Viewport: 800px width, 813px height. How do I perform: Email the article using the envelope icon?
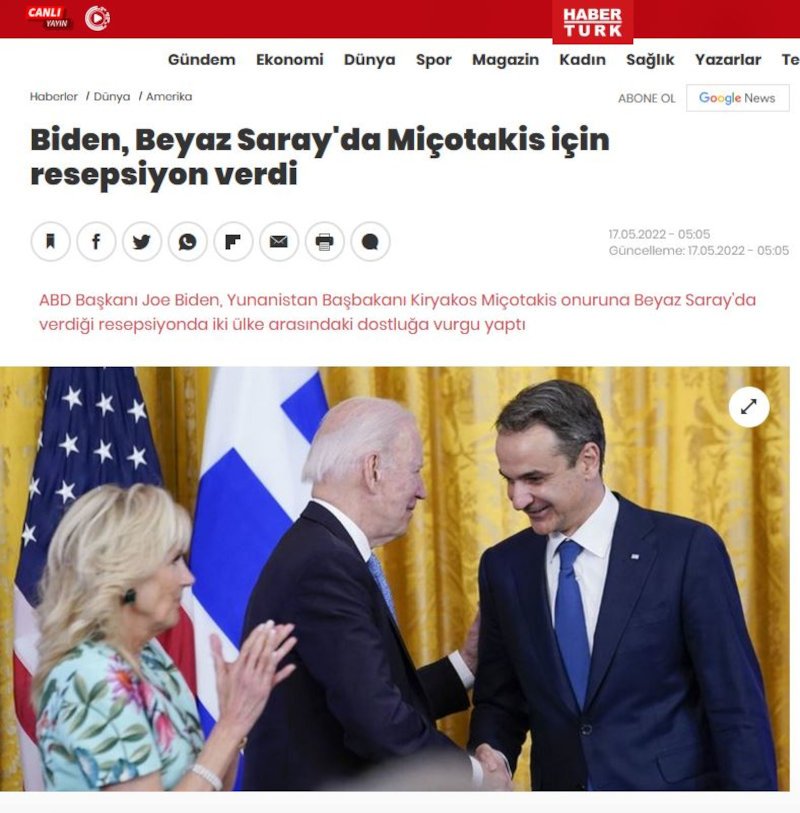[278, 242]
